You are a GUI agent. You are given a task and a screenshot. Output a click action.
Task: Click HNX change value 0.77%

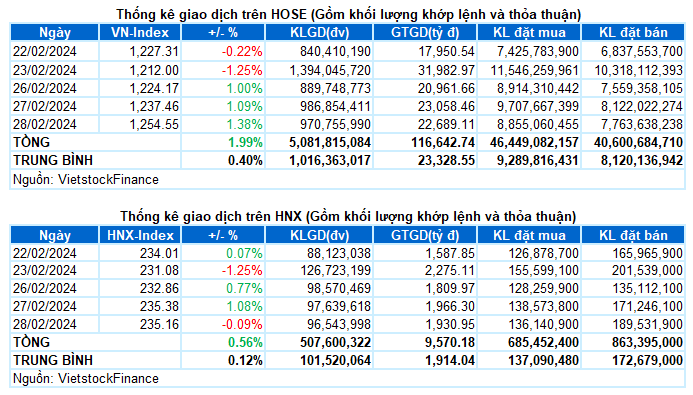[244, 289]
